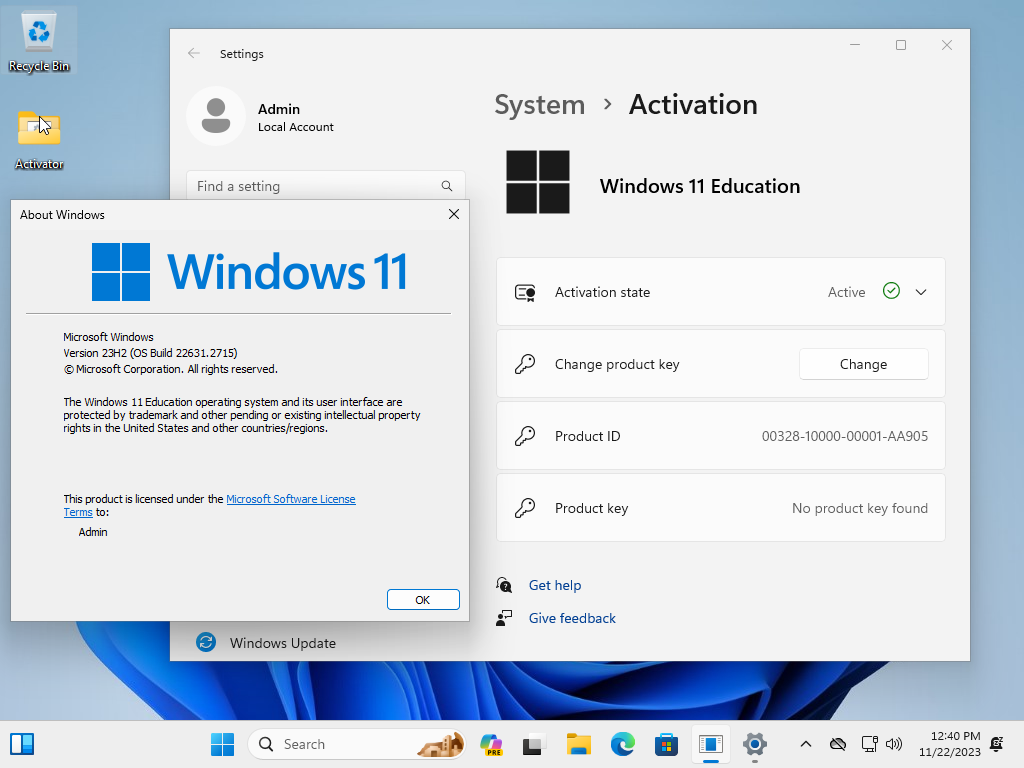Open File Explorer from the taskbar
The height and width of the screenshot is (768, 1024).
579,744
